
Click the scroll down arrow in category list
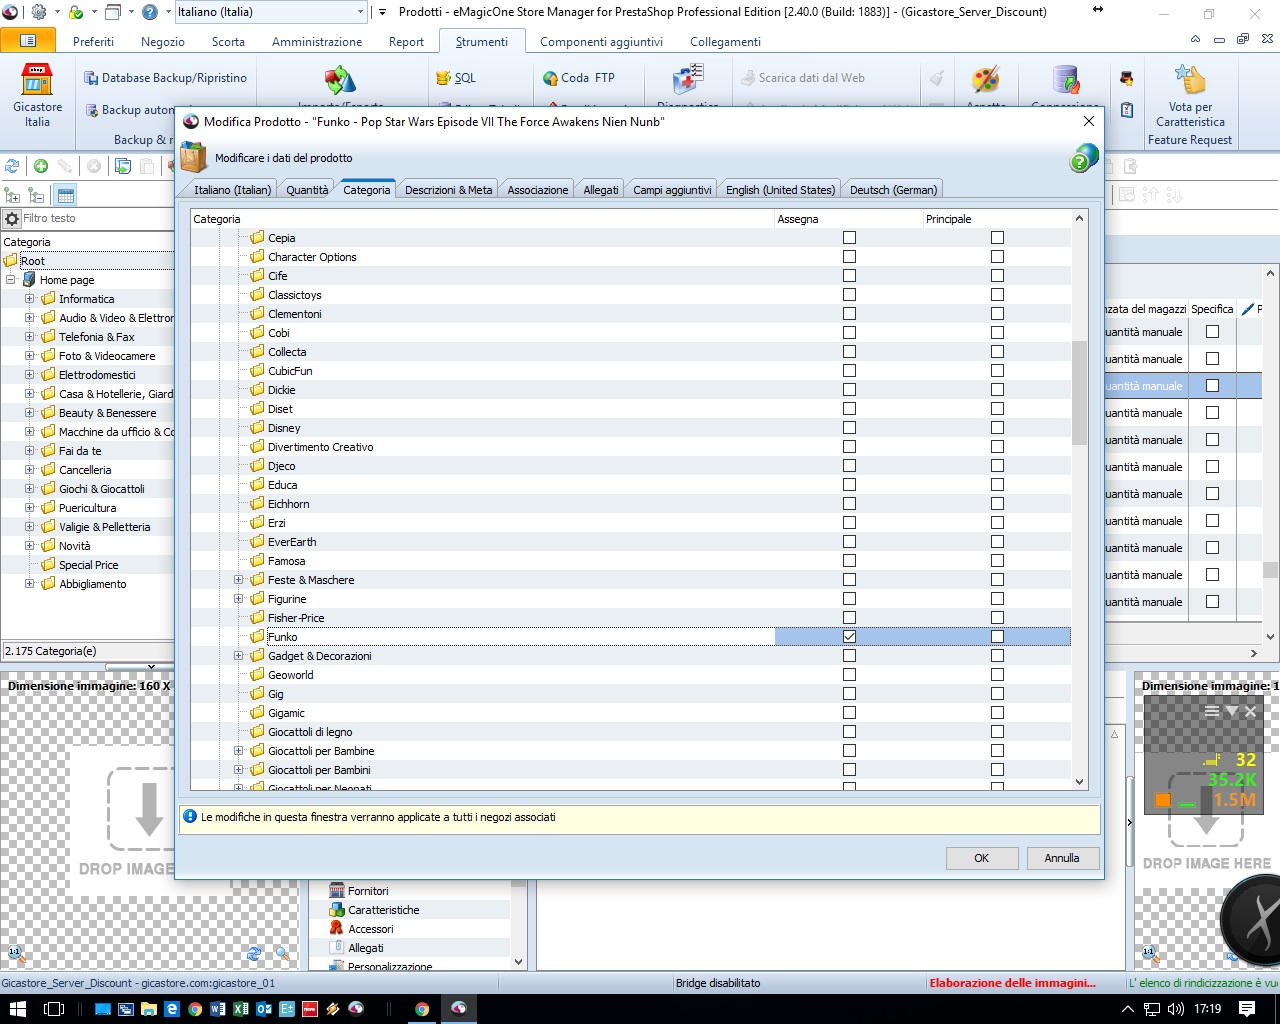[1079, 782]
